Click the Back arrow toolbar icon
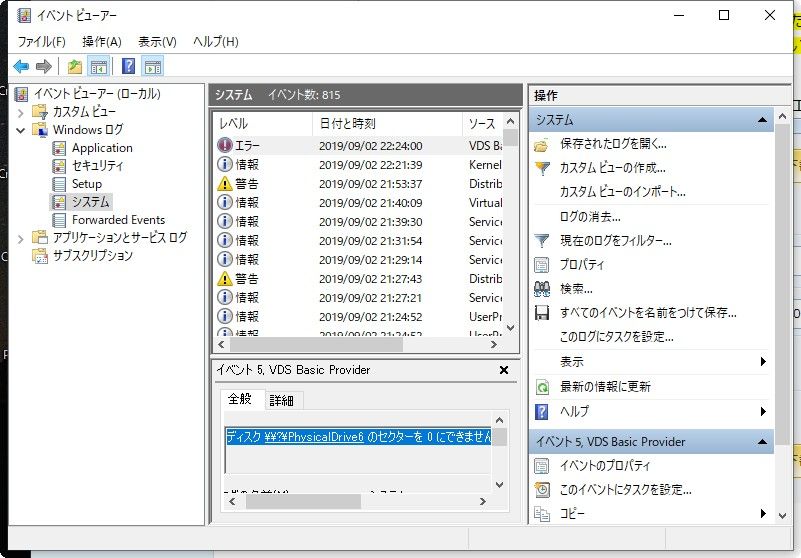The width and height of the screenshot is (801, 558). (21, 66)
